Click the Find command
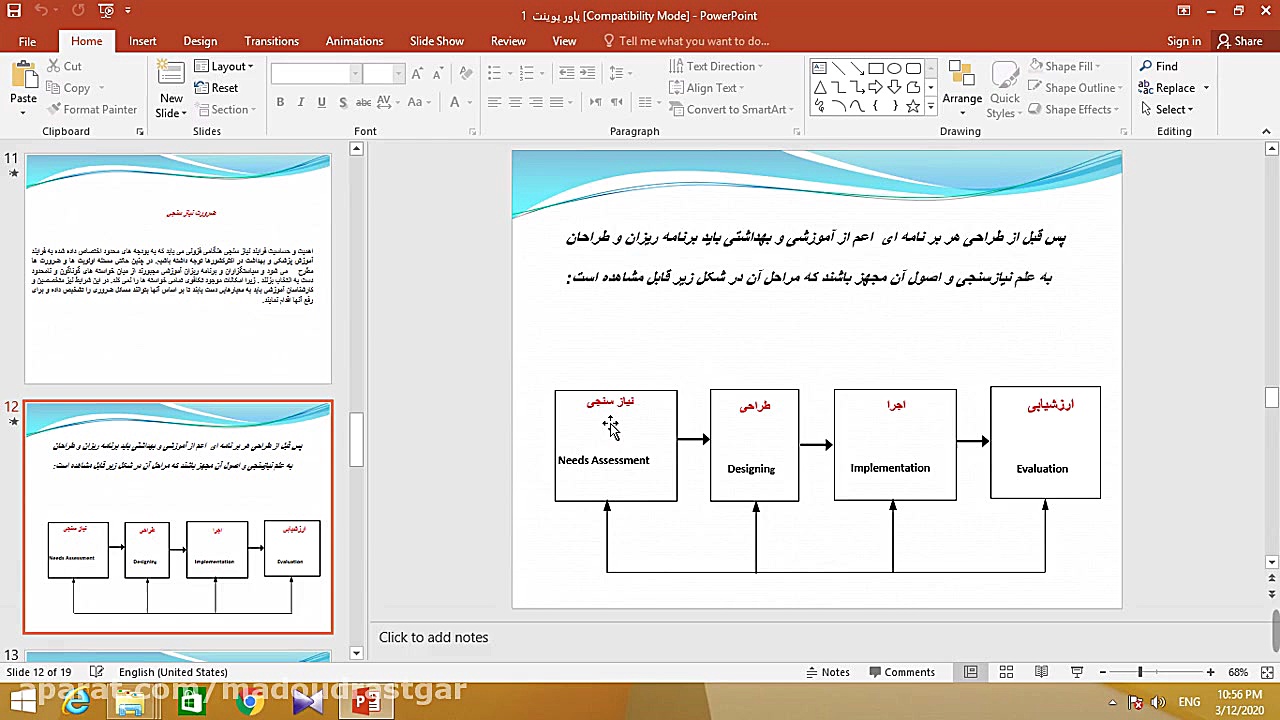Image resolution: width=1280 pixels, height=720 pixels. [x=1158, y=66]
